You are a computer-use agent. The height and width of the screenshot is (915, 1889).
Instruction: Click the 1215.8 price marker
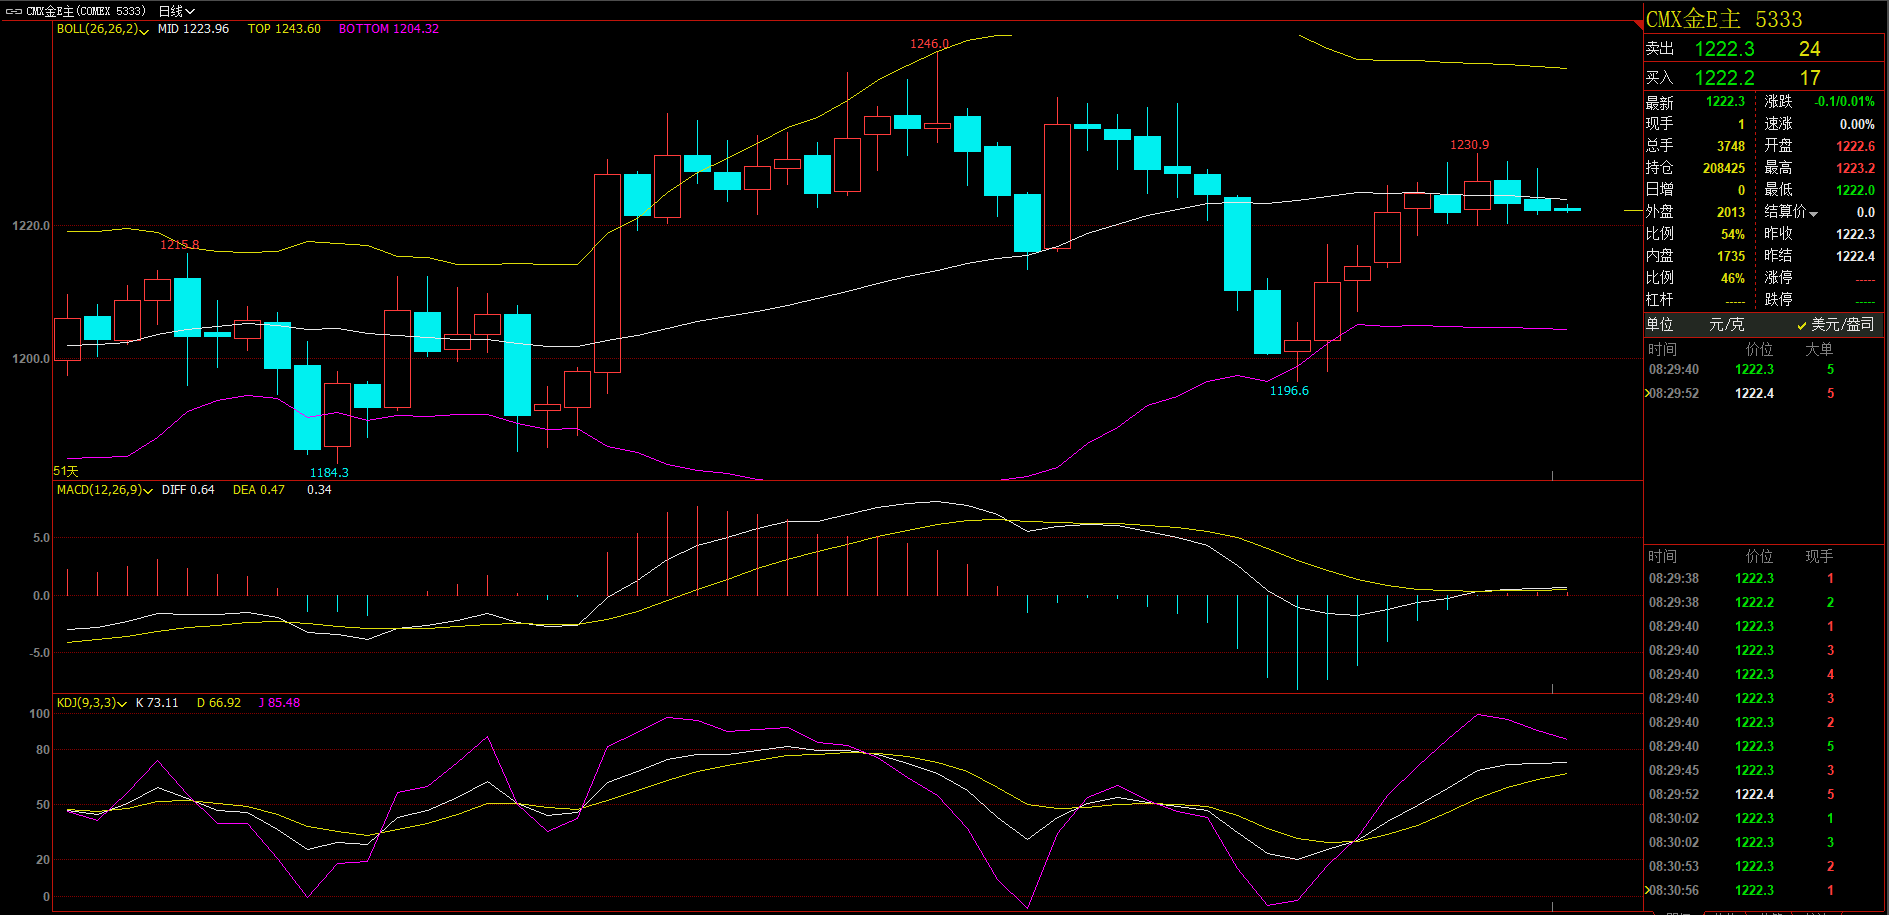tap(180, 245)
